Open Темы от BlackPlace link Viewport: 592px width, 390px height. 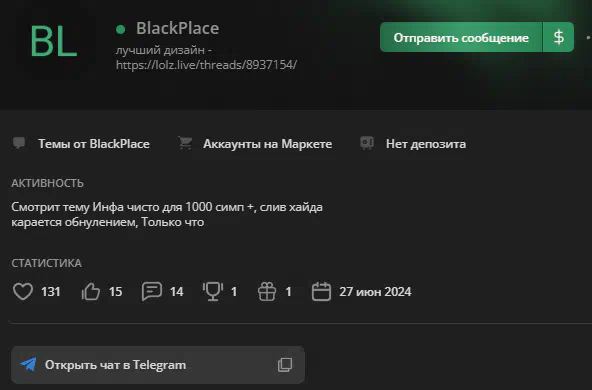pyautogui.click(x=94, y=144)
